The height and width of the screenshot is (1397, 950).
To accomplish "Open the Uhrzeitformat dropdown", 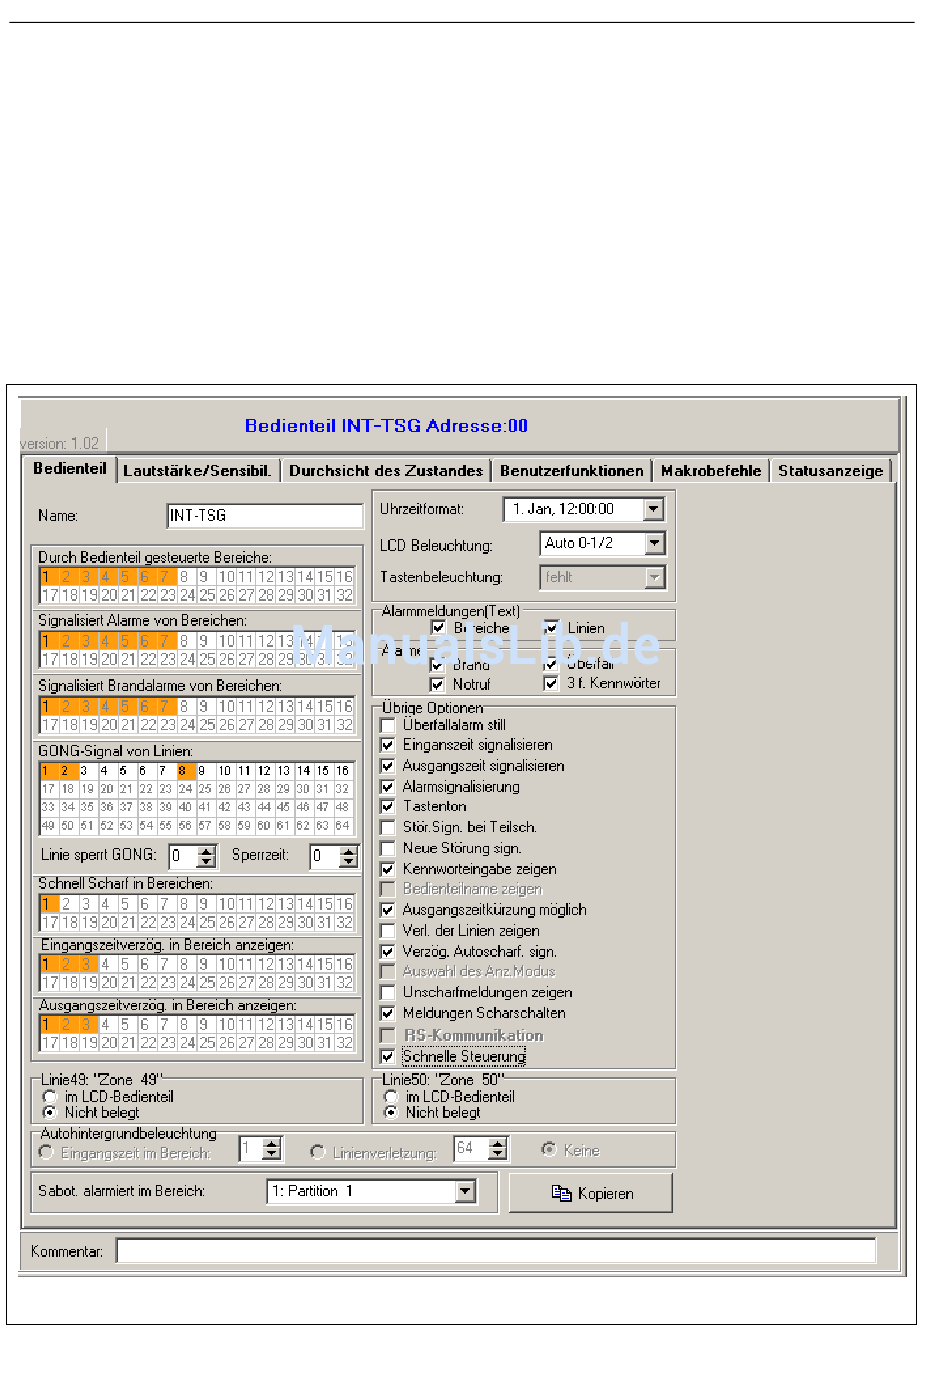I will click(653, 509).
